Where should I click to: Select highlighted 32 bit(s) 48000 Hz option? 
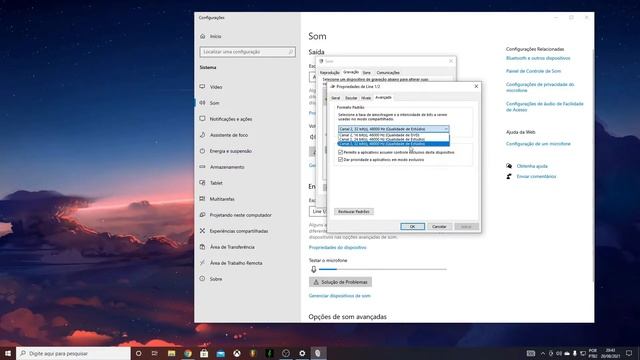tap(393, 144)
